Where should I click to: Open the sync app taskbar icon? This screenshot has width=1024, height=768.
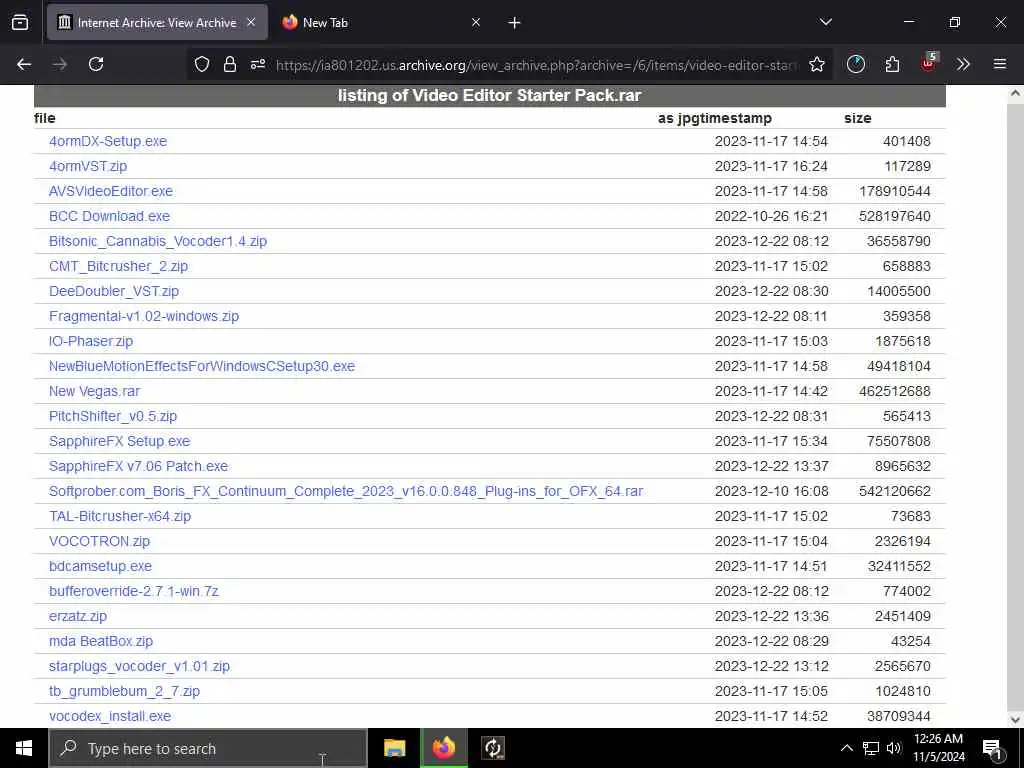click(x=492, y=748)
